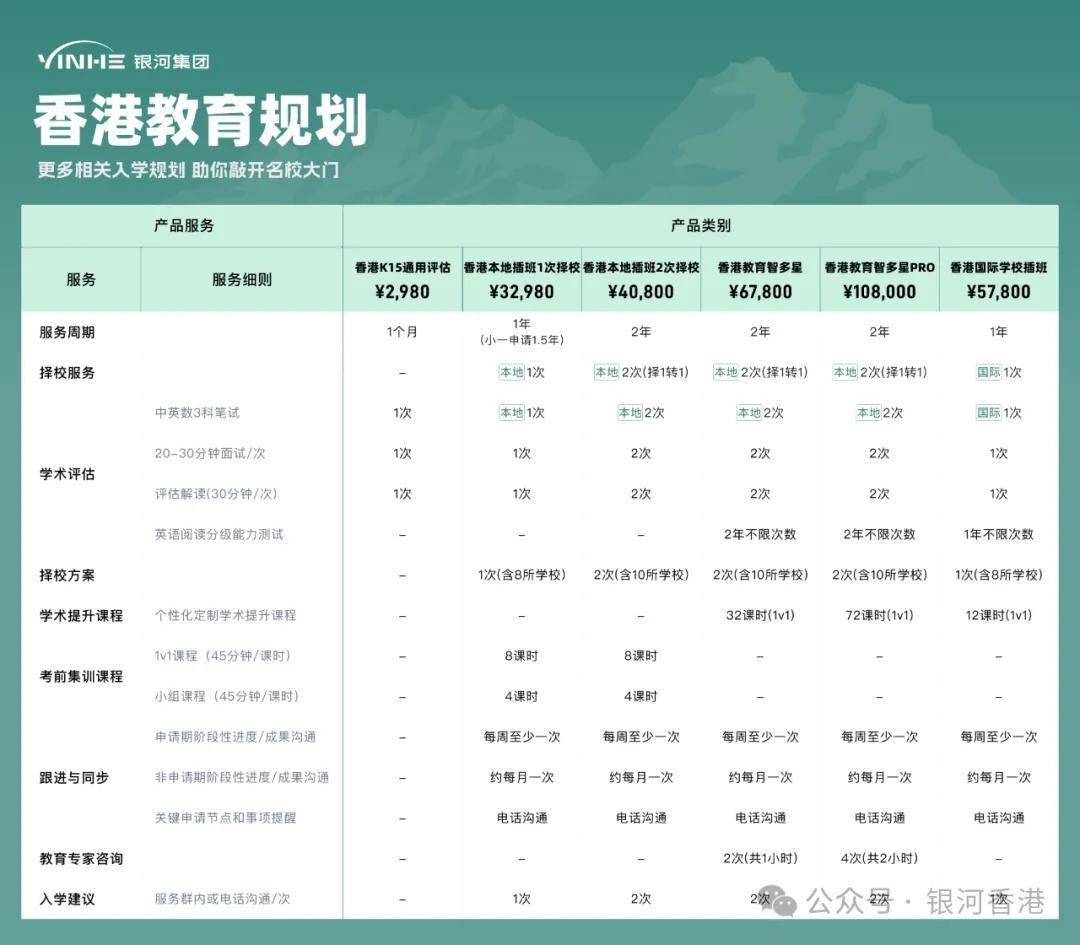Select the 香港本地插班1次择校 product heading
Viewport: 1080px width, 945px height.
(x=521, y=267)
